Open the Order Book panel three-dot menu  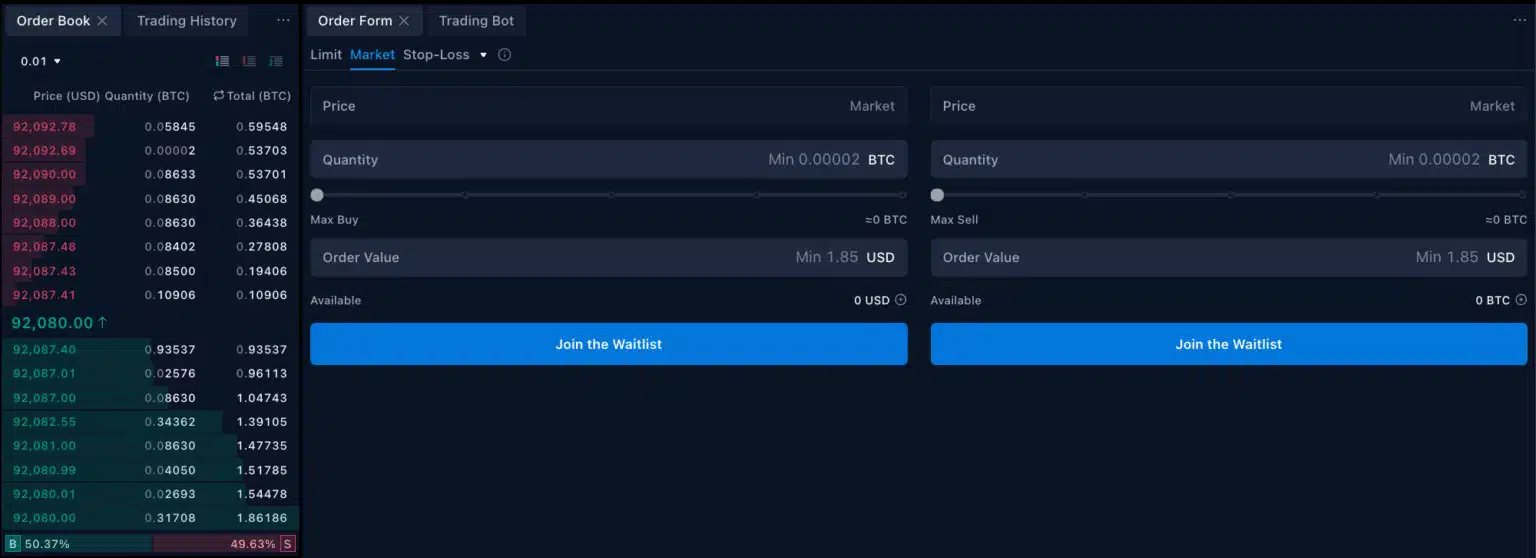[x=283, y=21]
